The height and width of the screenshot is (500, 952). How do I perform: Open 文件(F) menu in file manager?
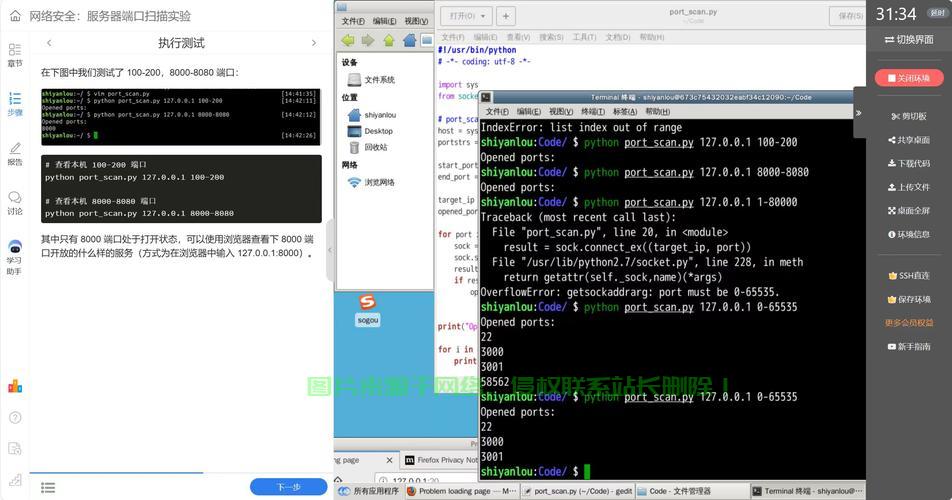coord(353,21)
